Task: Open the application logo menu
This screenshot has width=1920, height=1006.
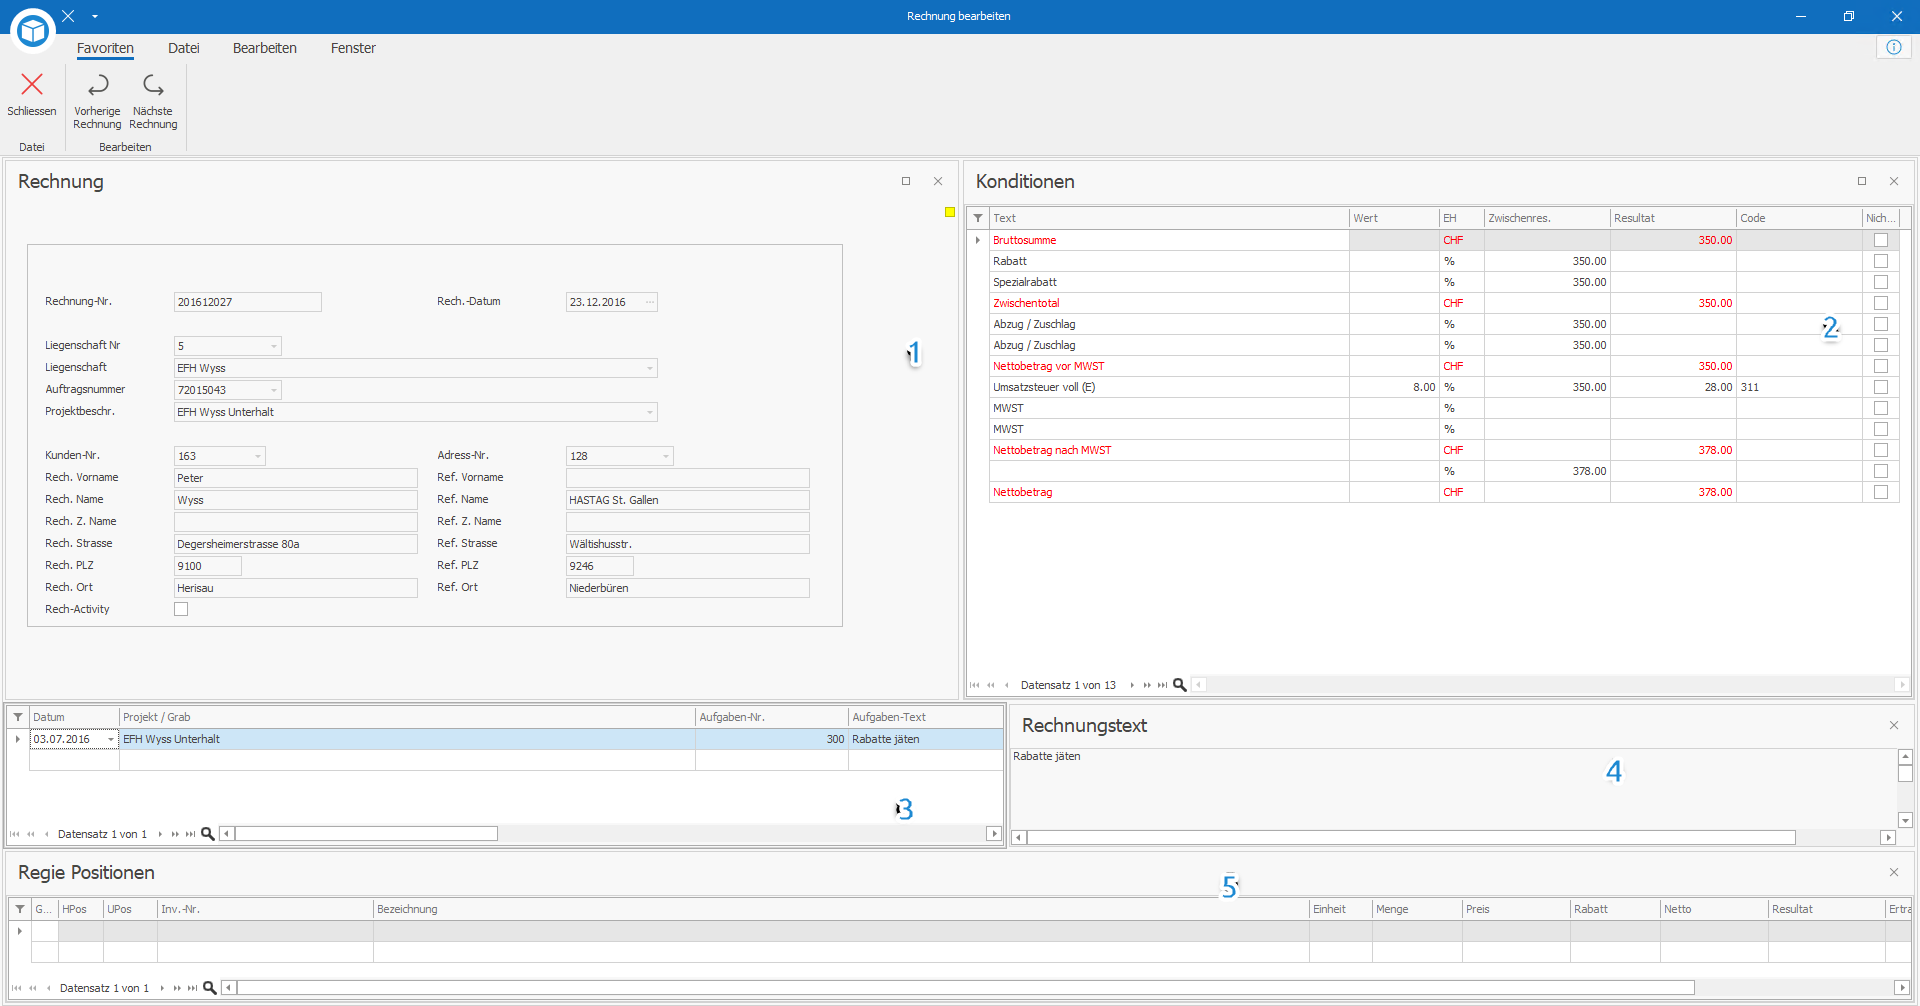Action: click(x=33, y=31)
